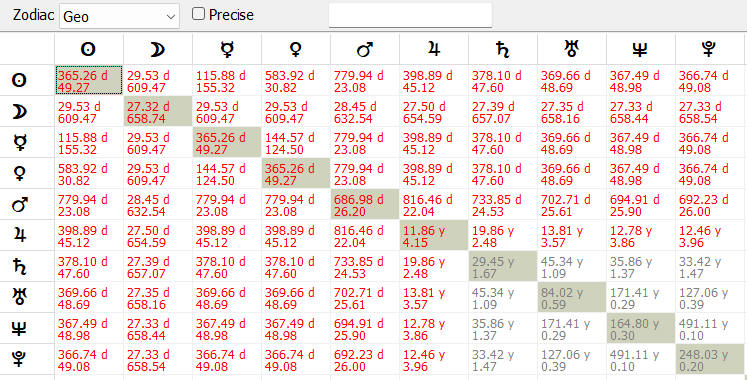Viewport: 747px width, 380px height.
Task: Click the Sun symbol column header
Action: point(89,49)
